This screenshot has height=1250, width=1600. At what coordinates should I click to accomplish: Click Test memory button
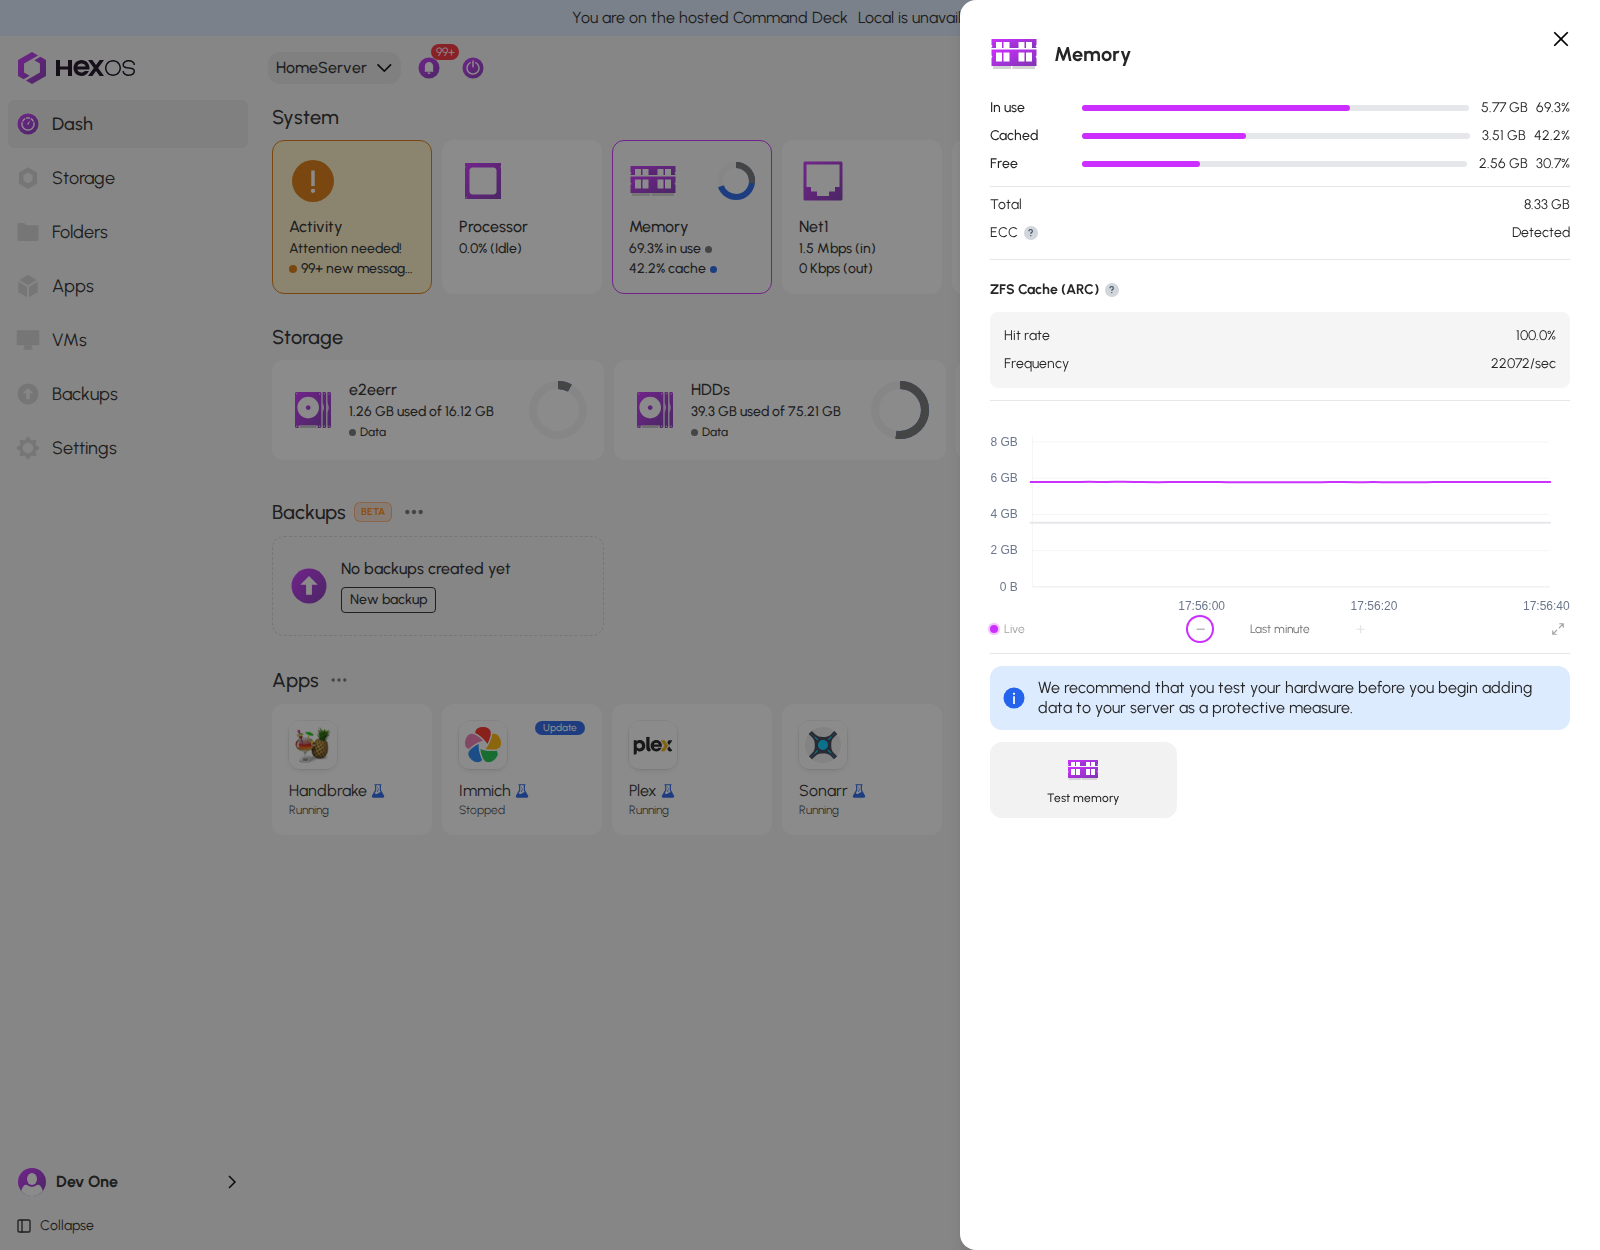click(x=1083, y=780)
